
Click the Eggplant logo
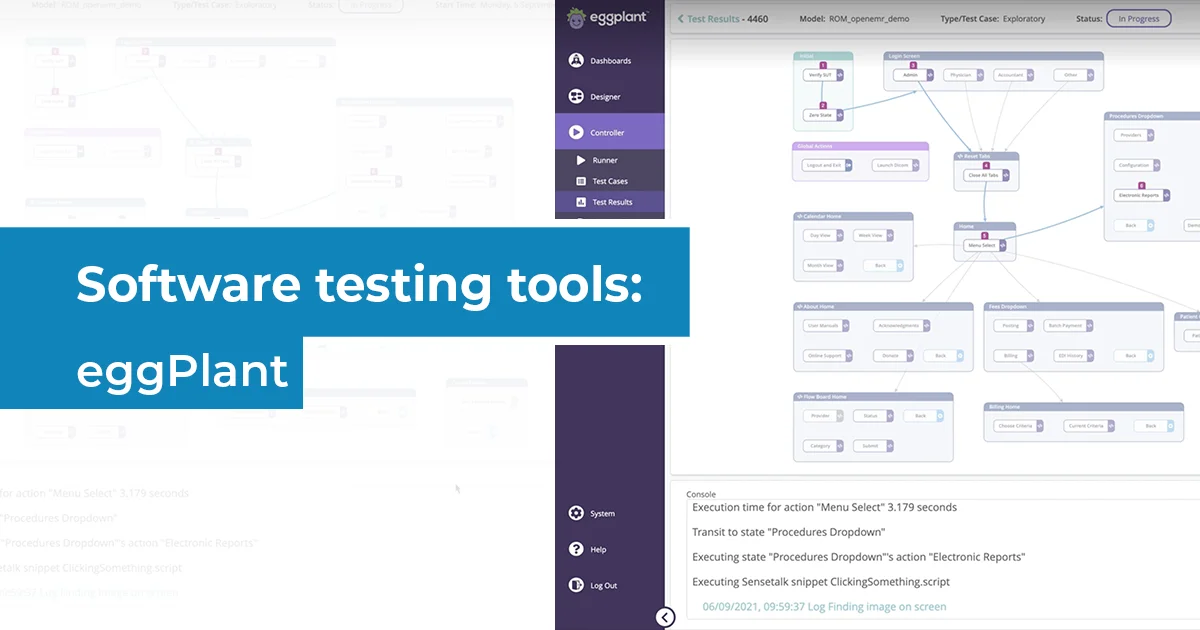(609, 17)
